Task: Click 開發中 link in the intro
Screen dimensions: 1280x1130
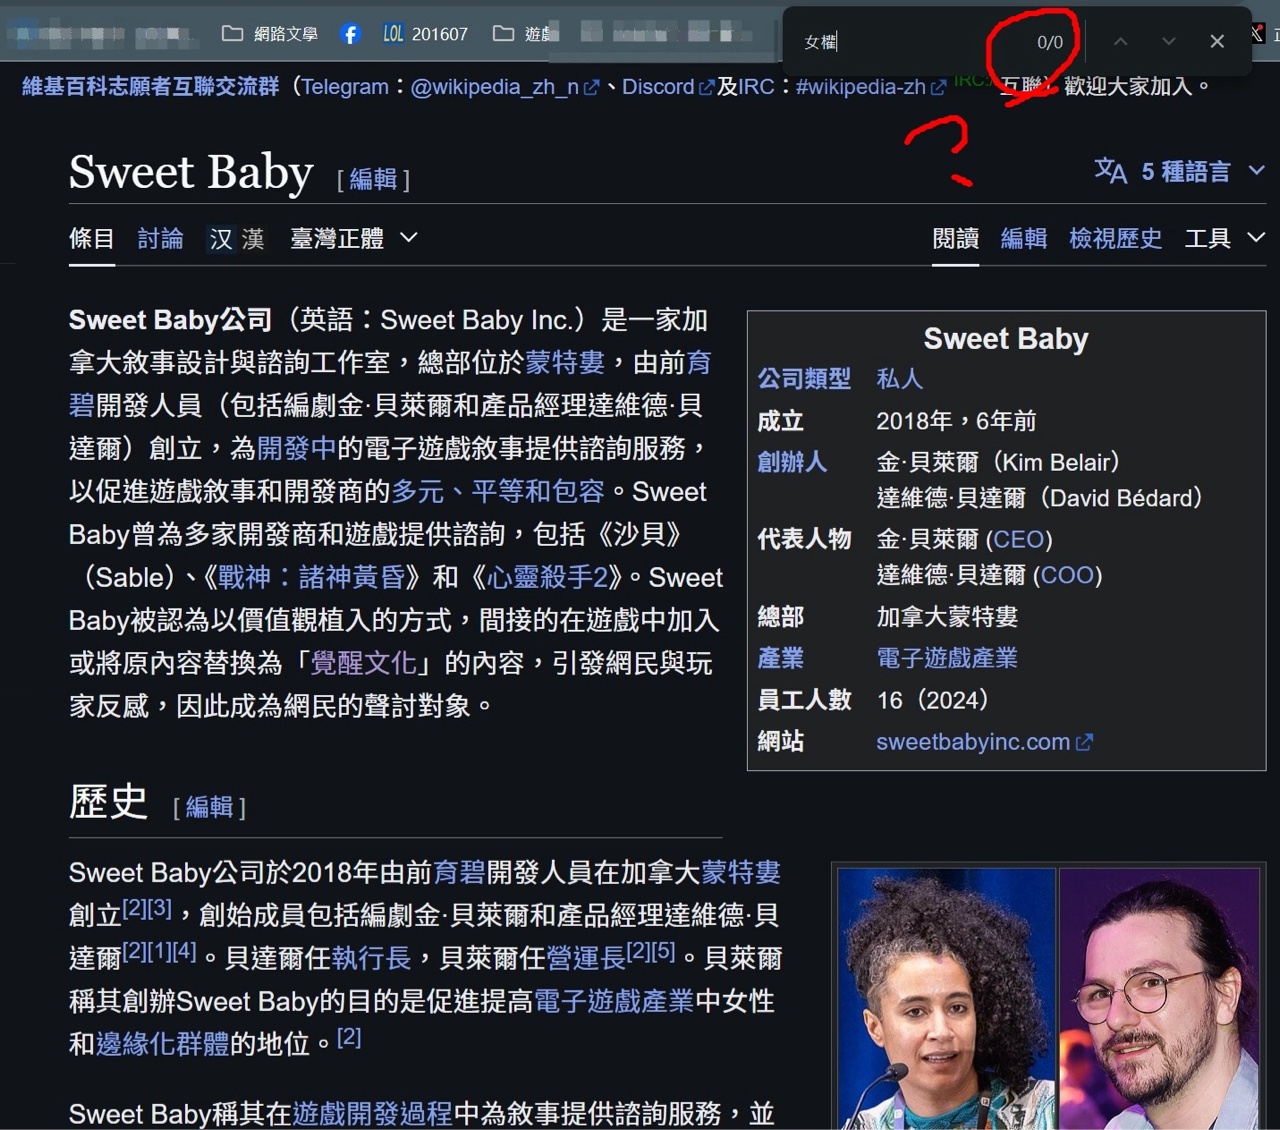Action: tap(297, 448)
